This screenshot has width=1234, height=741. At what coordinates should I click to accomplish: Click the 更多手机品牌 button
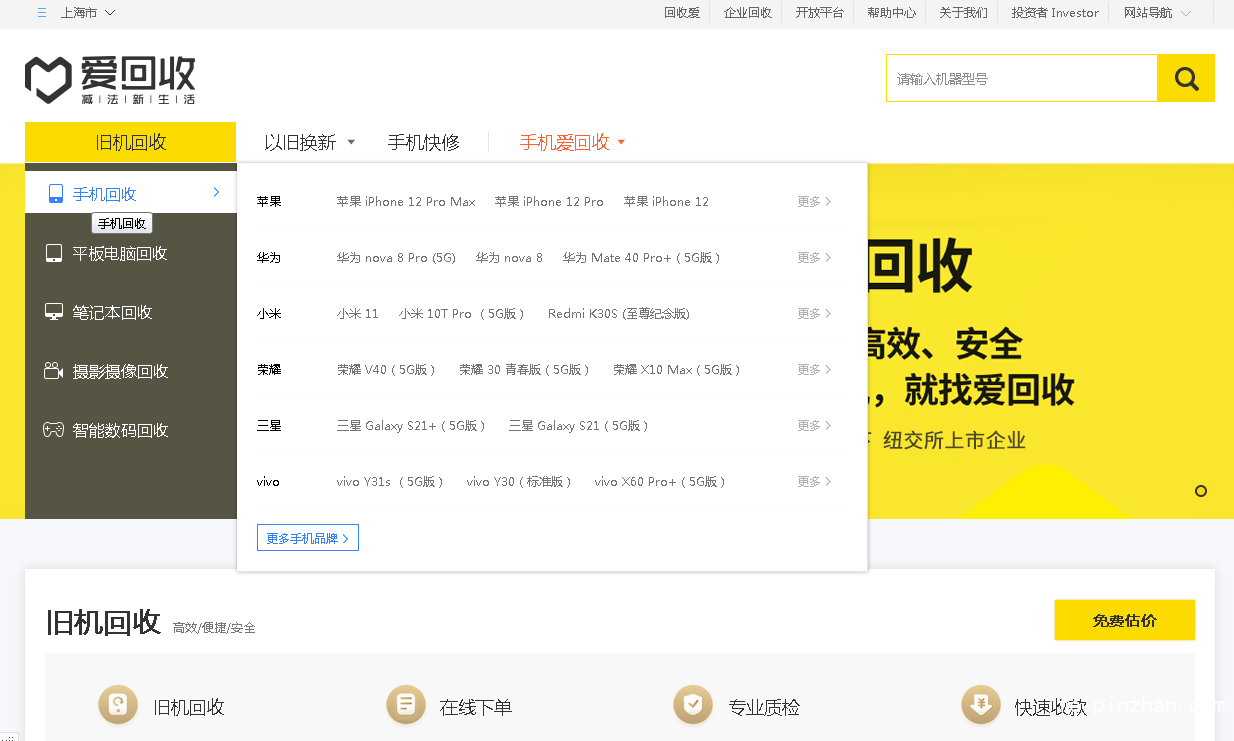(x=308, y=538)
